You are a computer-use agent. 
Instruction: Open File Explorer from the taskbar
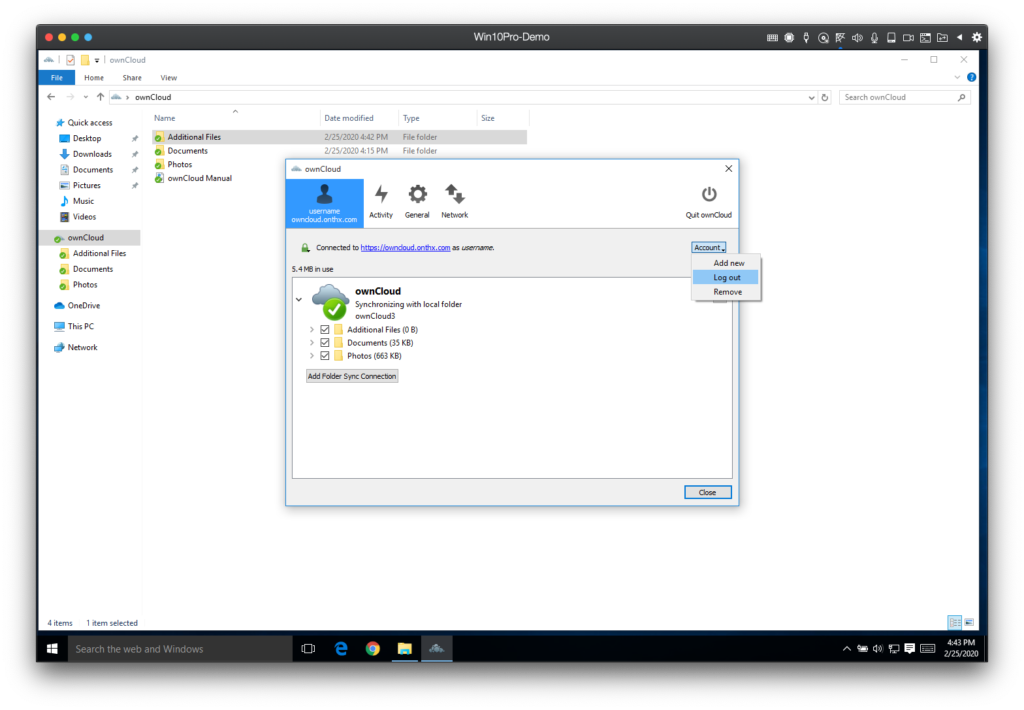tap(405, 649)
